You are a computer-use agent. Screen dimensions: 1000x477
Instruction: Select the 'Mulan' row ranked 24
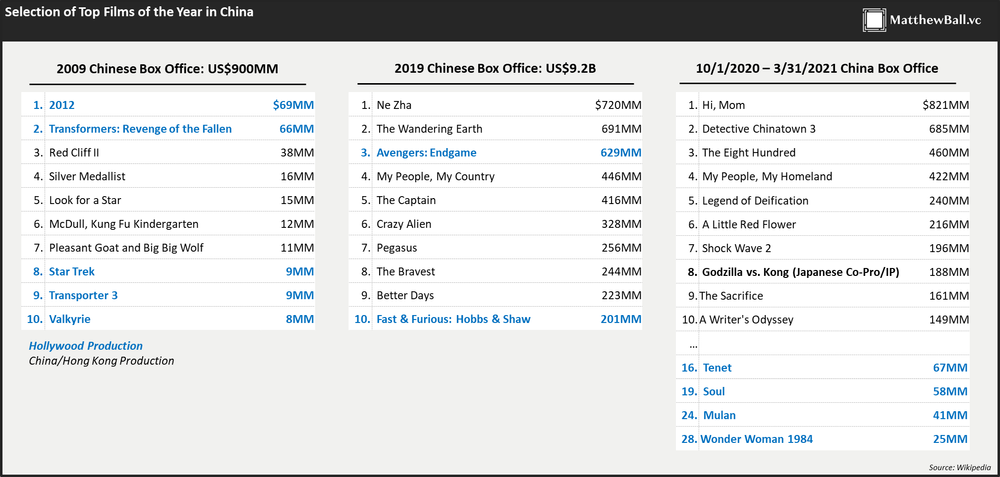823,415
